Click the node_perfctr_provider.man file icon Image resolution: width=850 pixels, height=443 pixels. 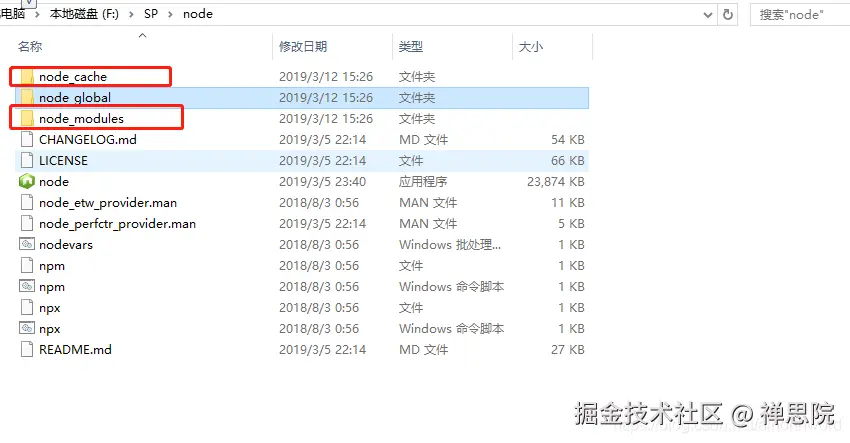pyautogui.click(x=27, y=224)
